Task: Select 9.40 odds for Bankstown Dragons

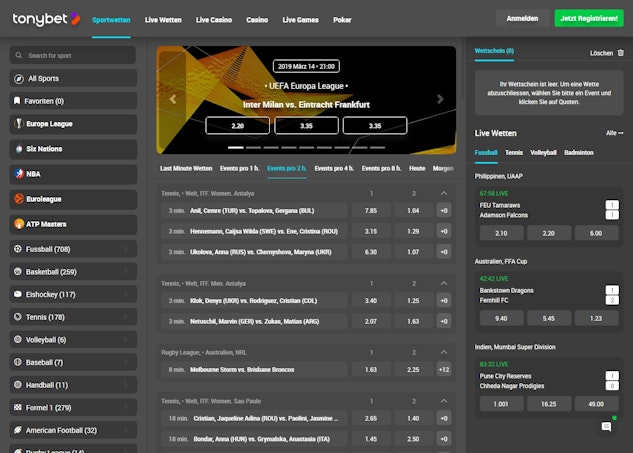Action: point(501,318)
